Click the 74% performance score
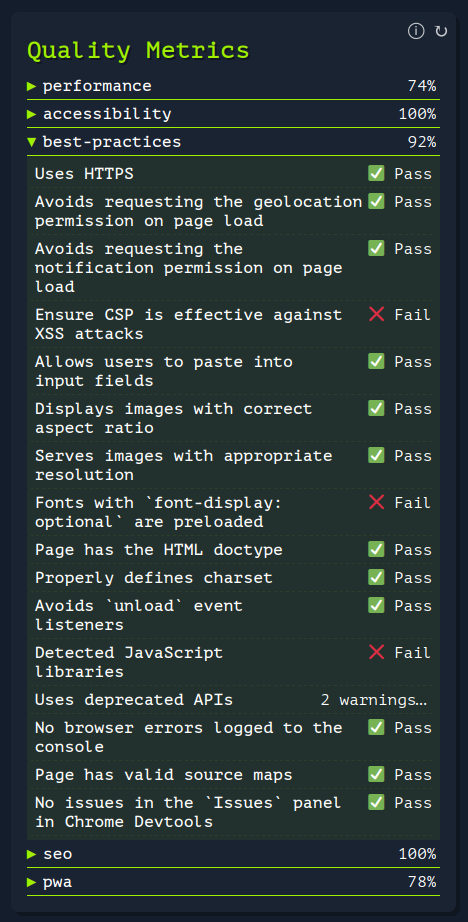 422,86
